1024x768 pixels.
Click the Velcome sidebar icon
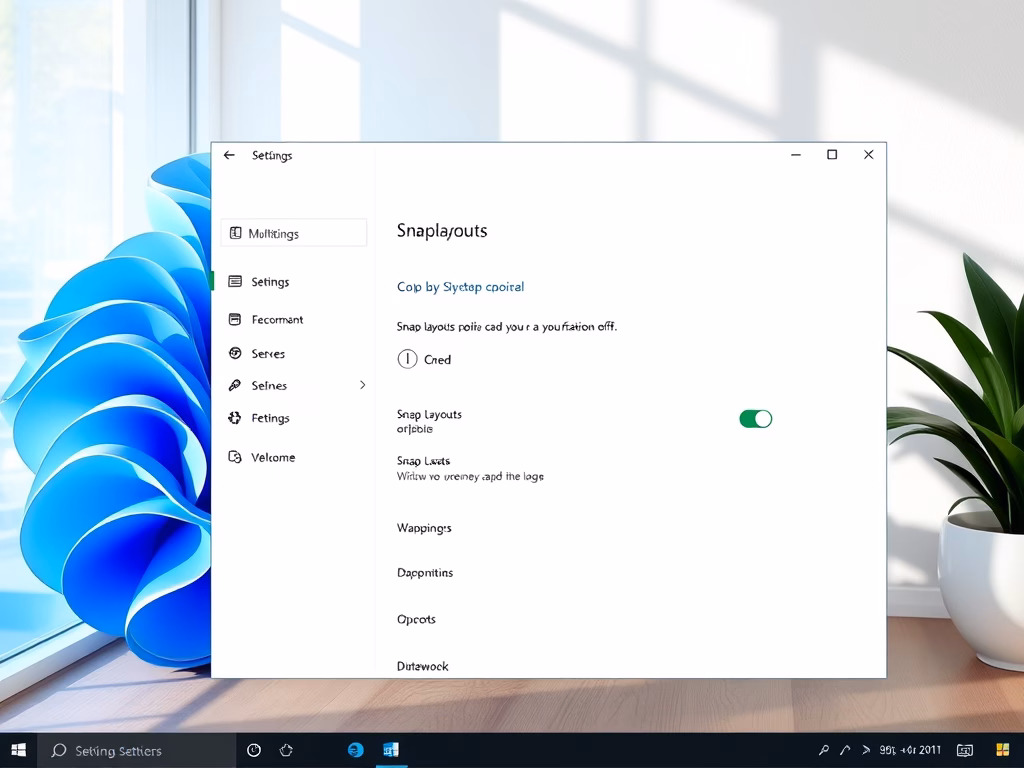235,457
